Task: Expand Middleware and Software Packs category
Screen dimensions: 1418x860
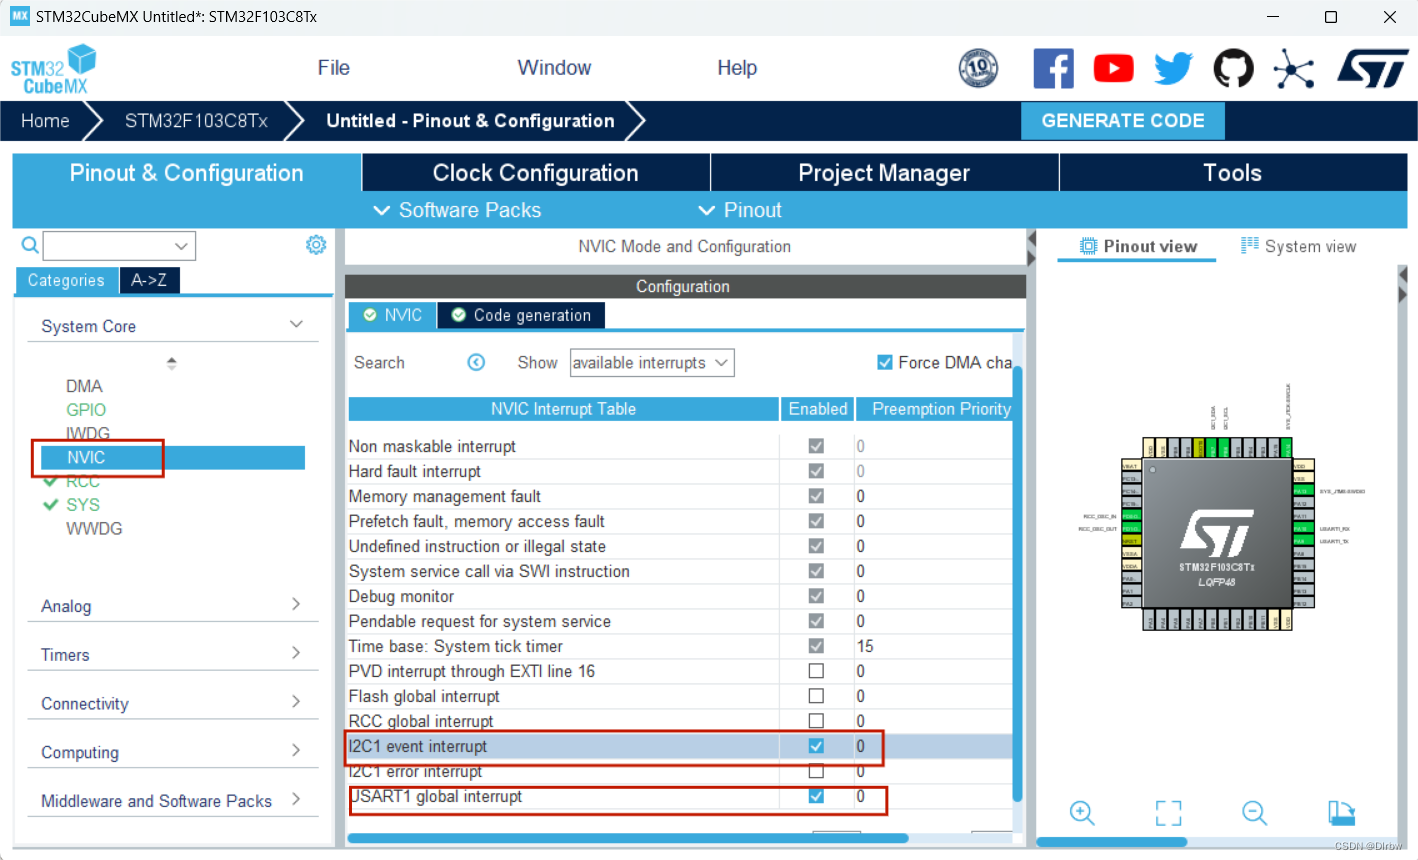Action: point(172,801)
